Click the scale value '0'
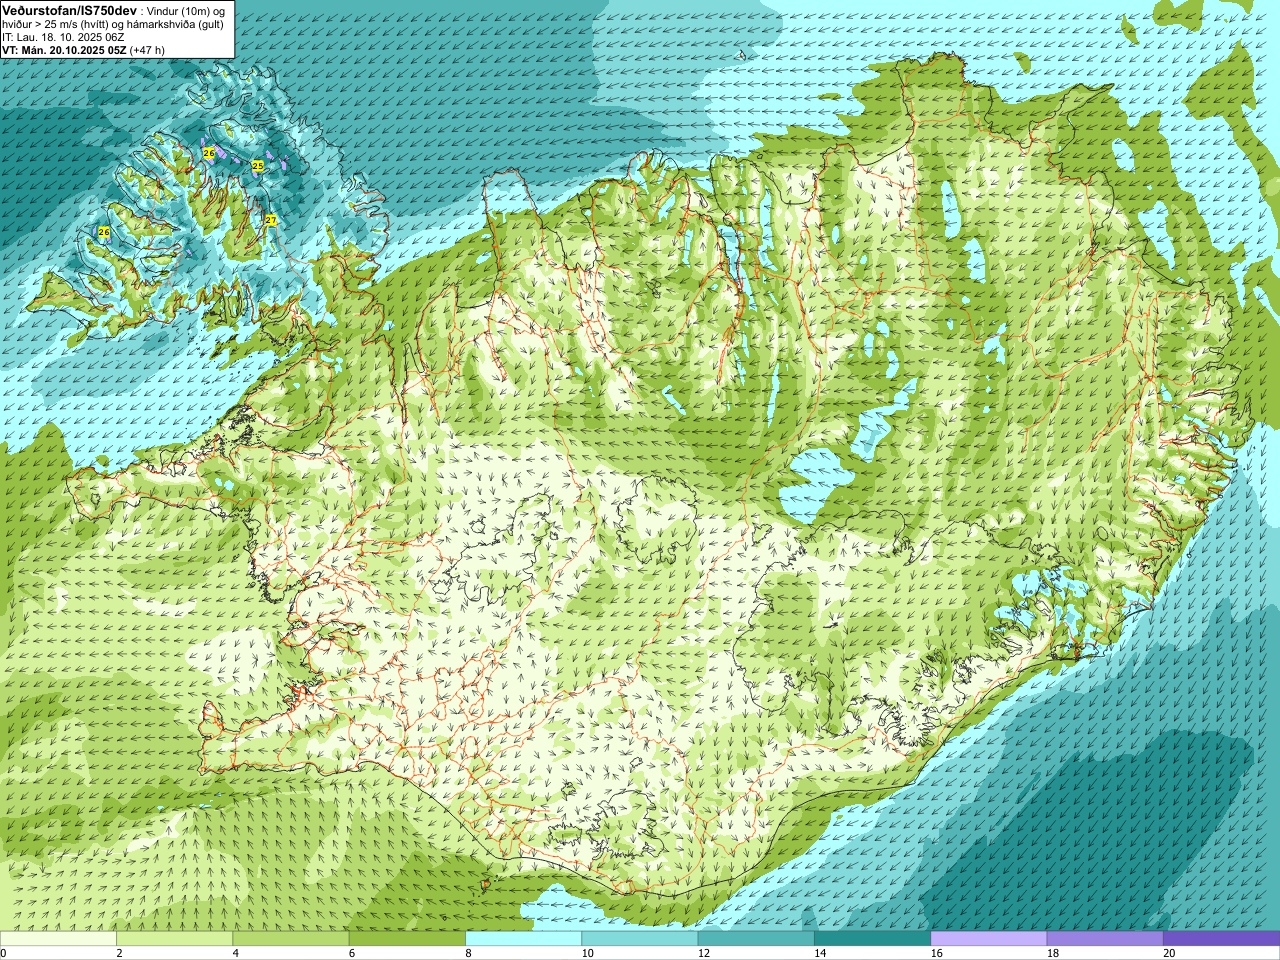The image size is (1280, 960). pyautogui.click(x=3, y=953)
